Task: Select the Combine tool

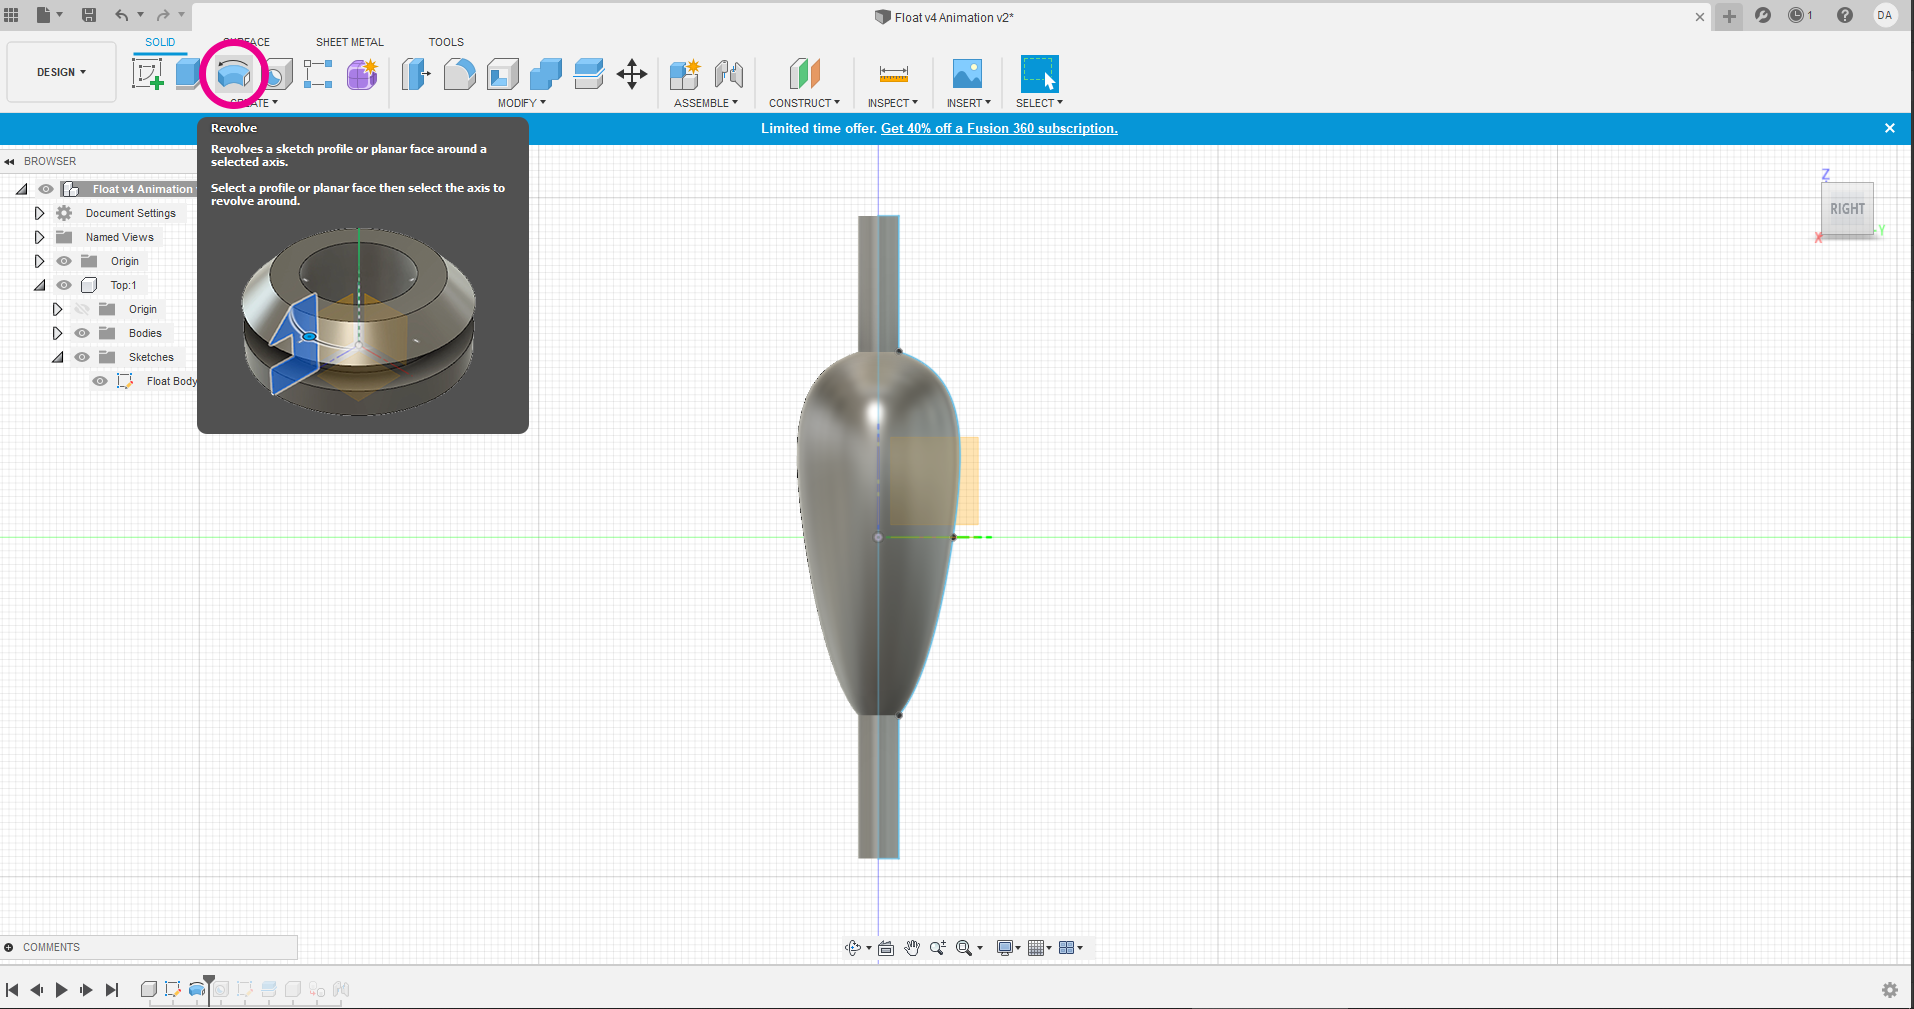Action: pyautogui.click(x=546, y=74)
